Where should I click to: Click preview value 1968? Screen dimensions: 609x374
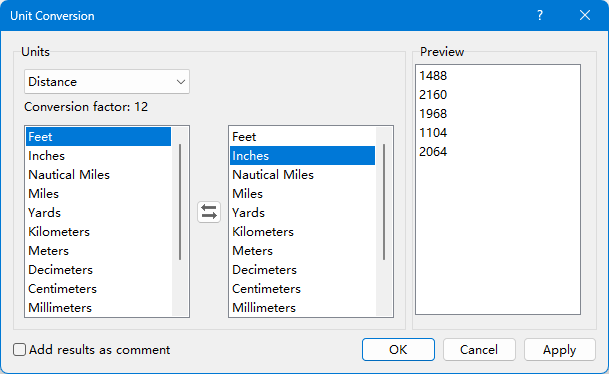coord(433,114)
